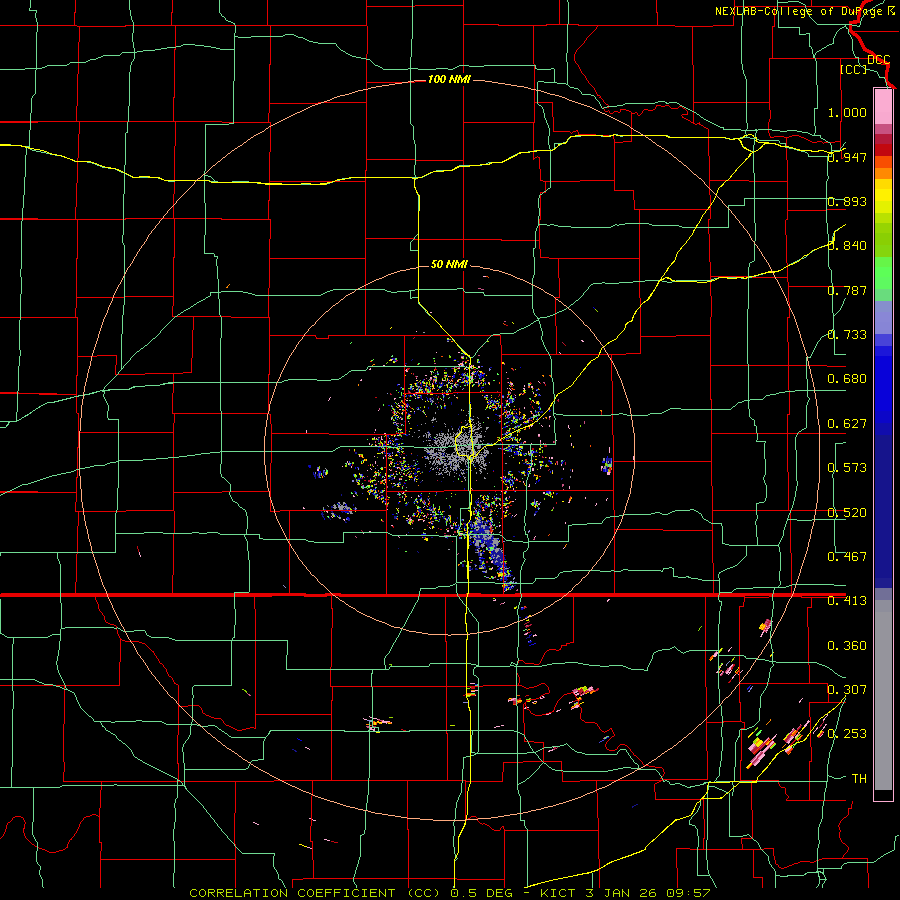
Task: Pick the light pink swatch atop the colorbar
Action: click(x=883, y=106)
